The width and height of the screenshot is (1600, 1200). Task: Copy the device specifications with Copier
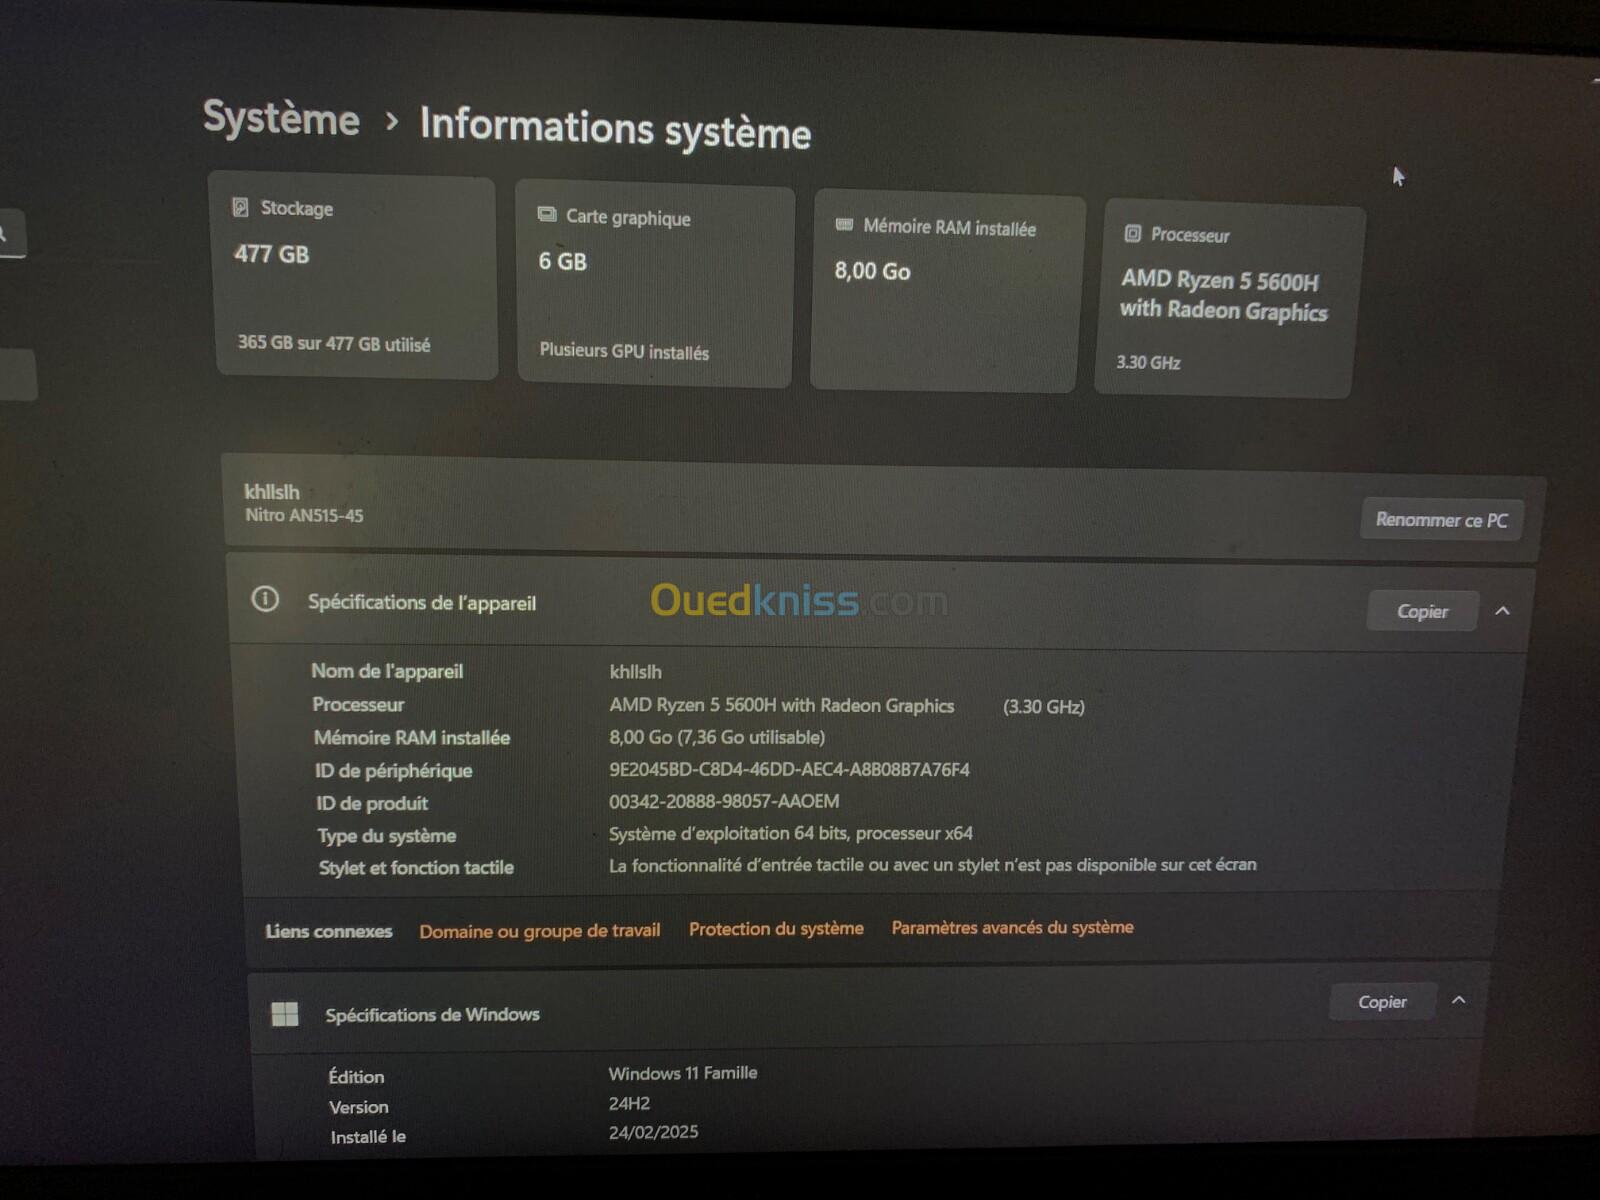1422,611
